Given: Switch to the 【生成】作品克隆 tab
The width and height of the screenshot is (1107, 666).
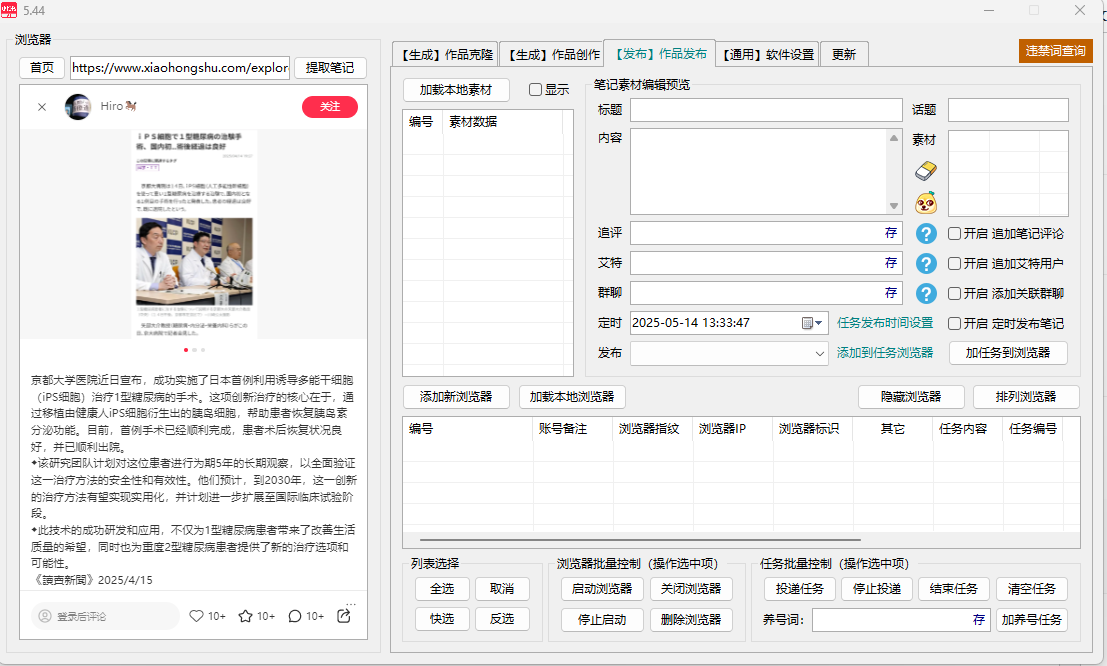Looking at the screenshot, I should point(444,54).
